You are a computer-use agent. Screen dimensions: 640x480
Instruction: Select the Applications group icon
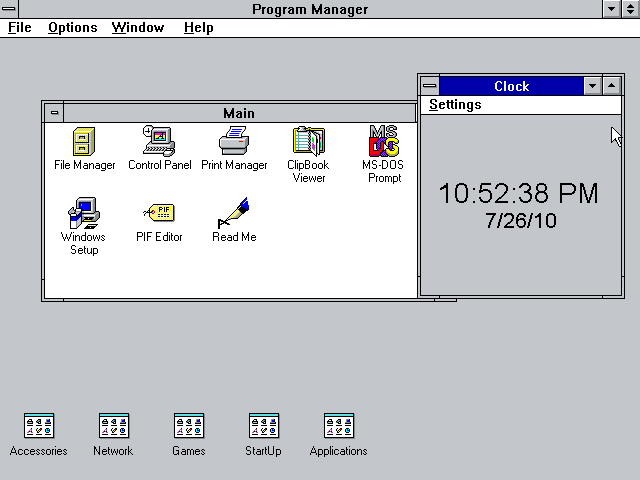[339, 425]
